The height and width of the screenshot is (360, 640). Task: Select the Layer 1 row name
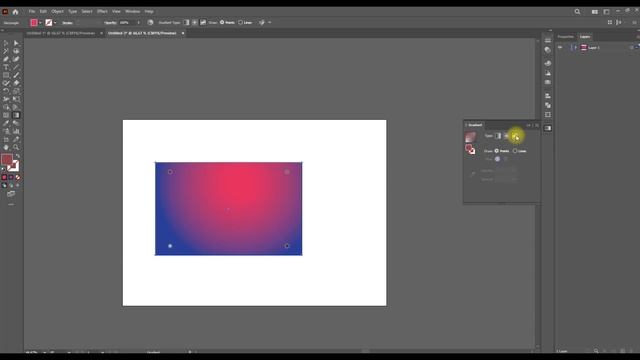[x=594, y=48]
